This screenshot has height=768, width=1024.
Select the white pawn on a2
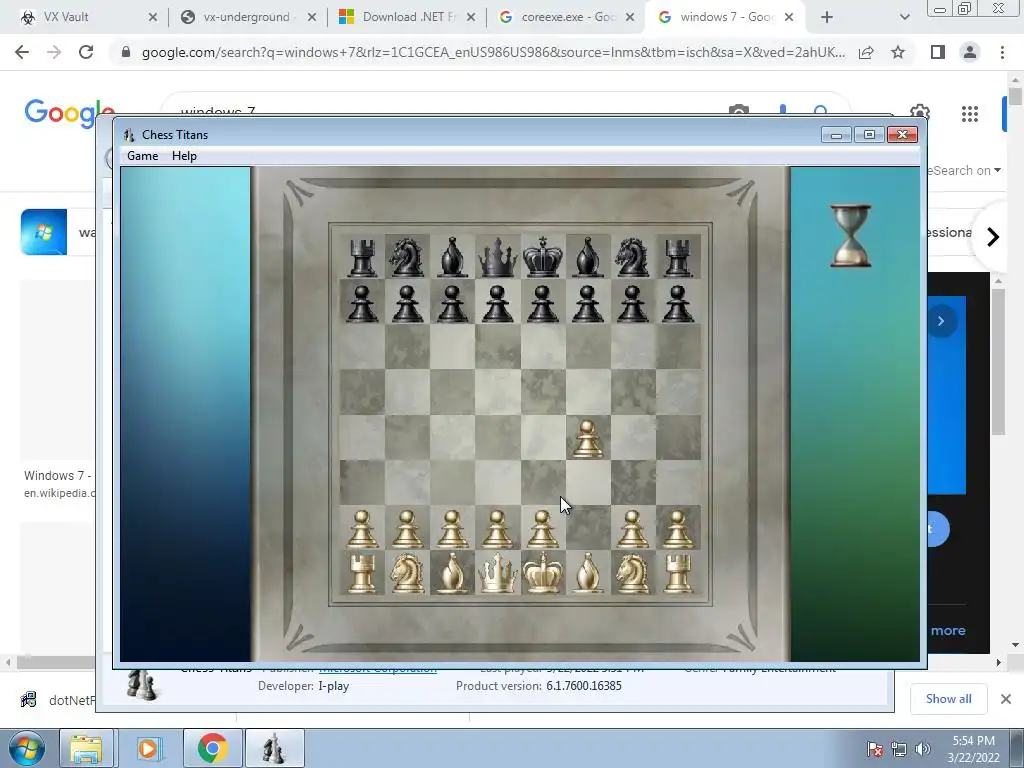[362, 528]
